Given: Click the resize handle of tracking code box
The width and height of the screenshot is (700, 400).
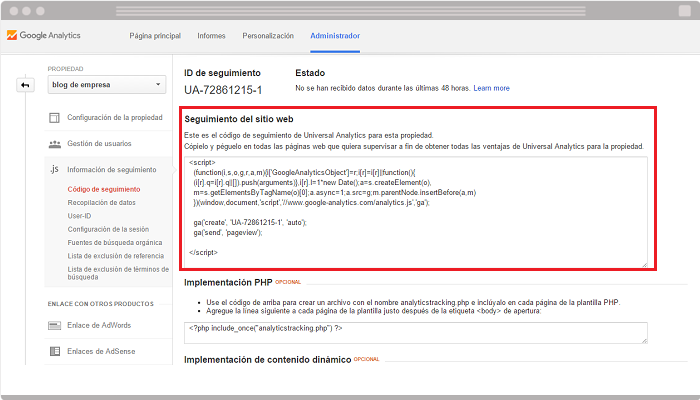Looking at the screenshot, I should (x=644, y=265).
